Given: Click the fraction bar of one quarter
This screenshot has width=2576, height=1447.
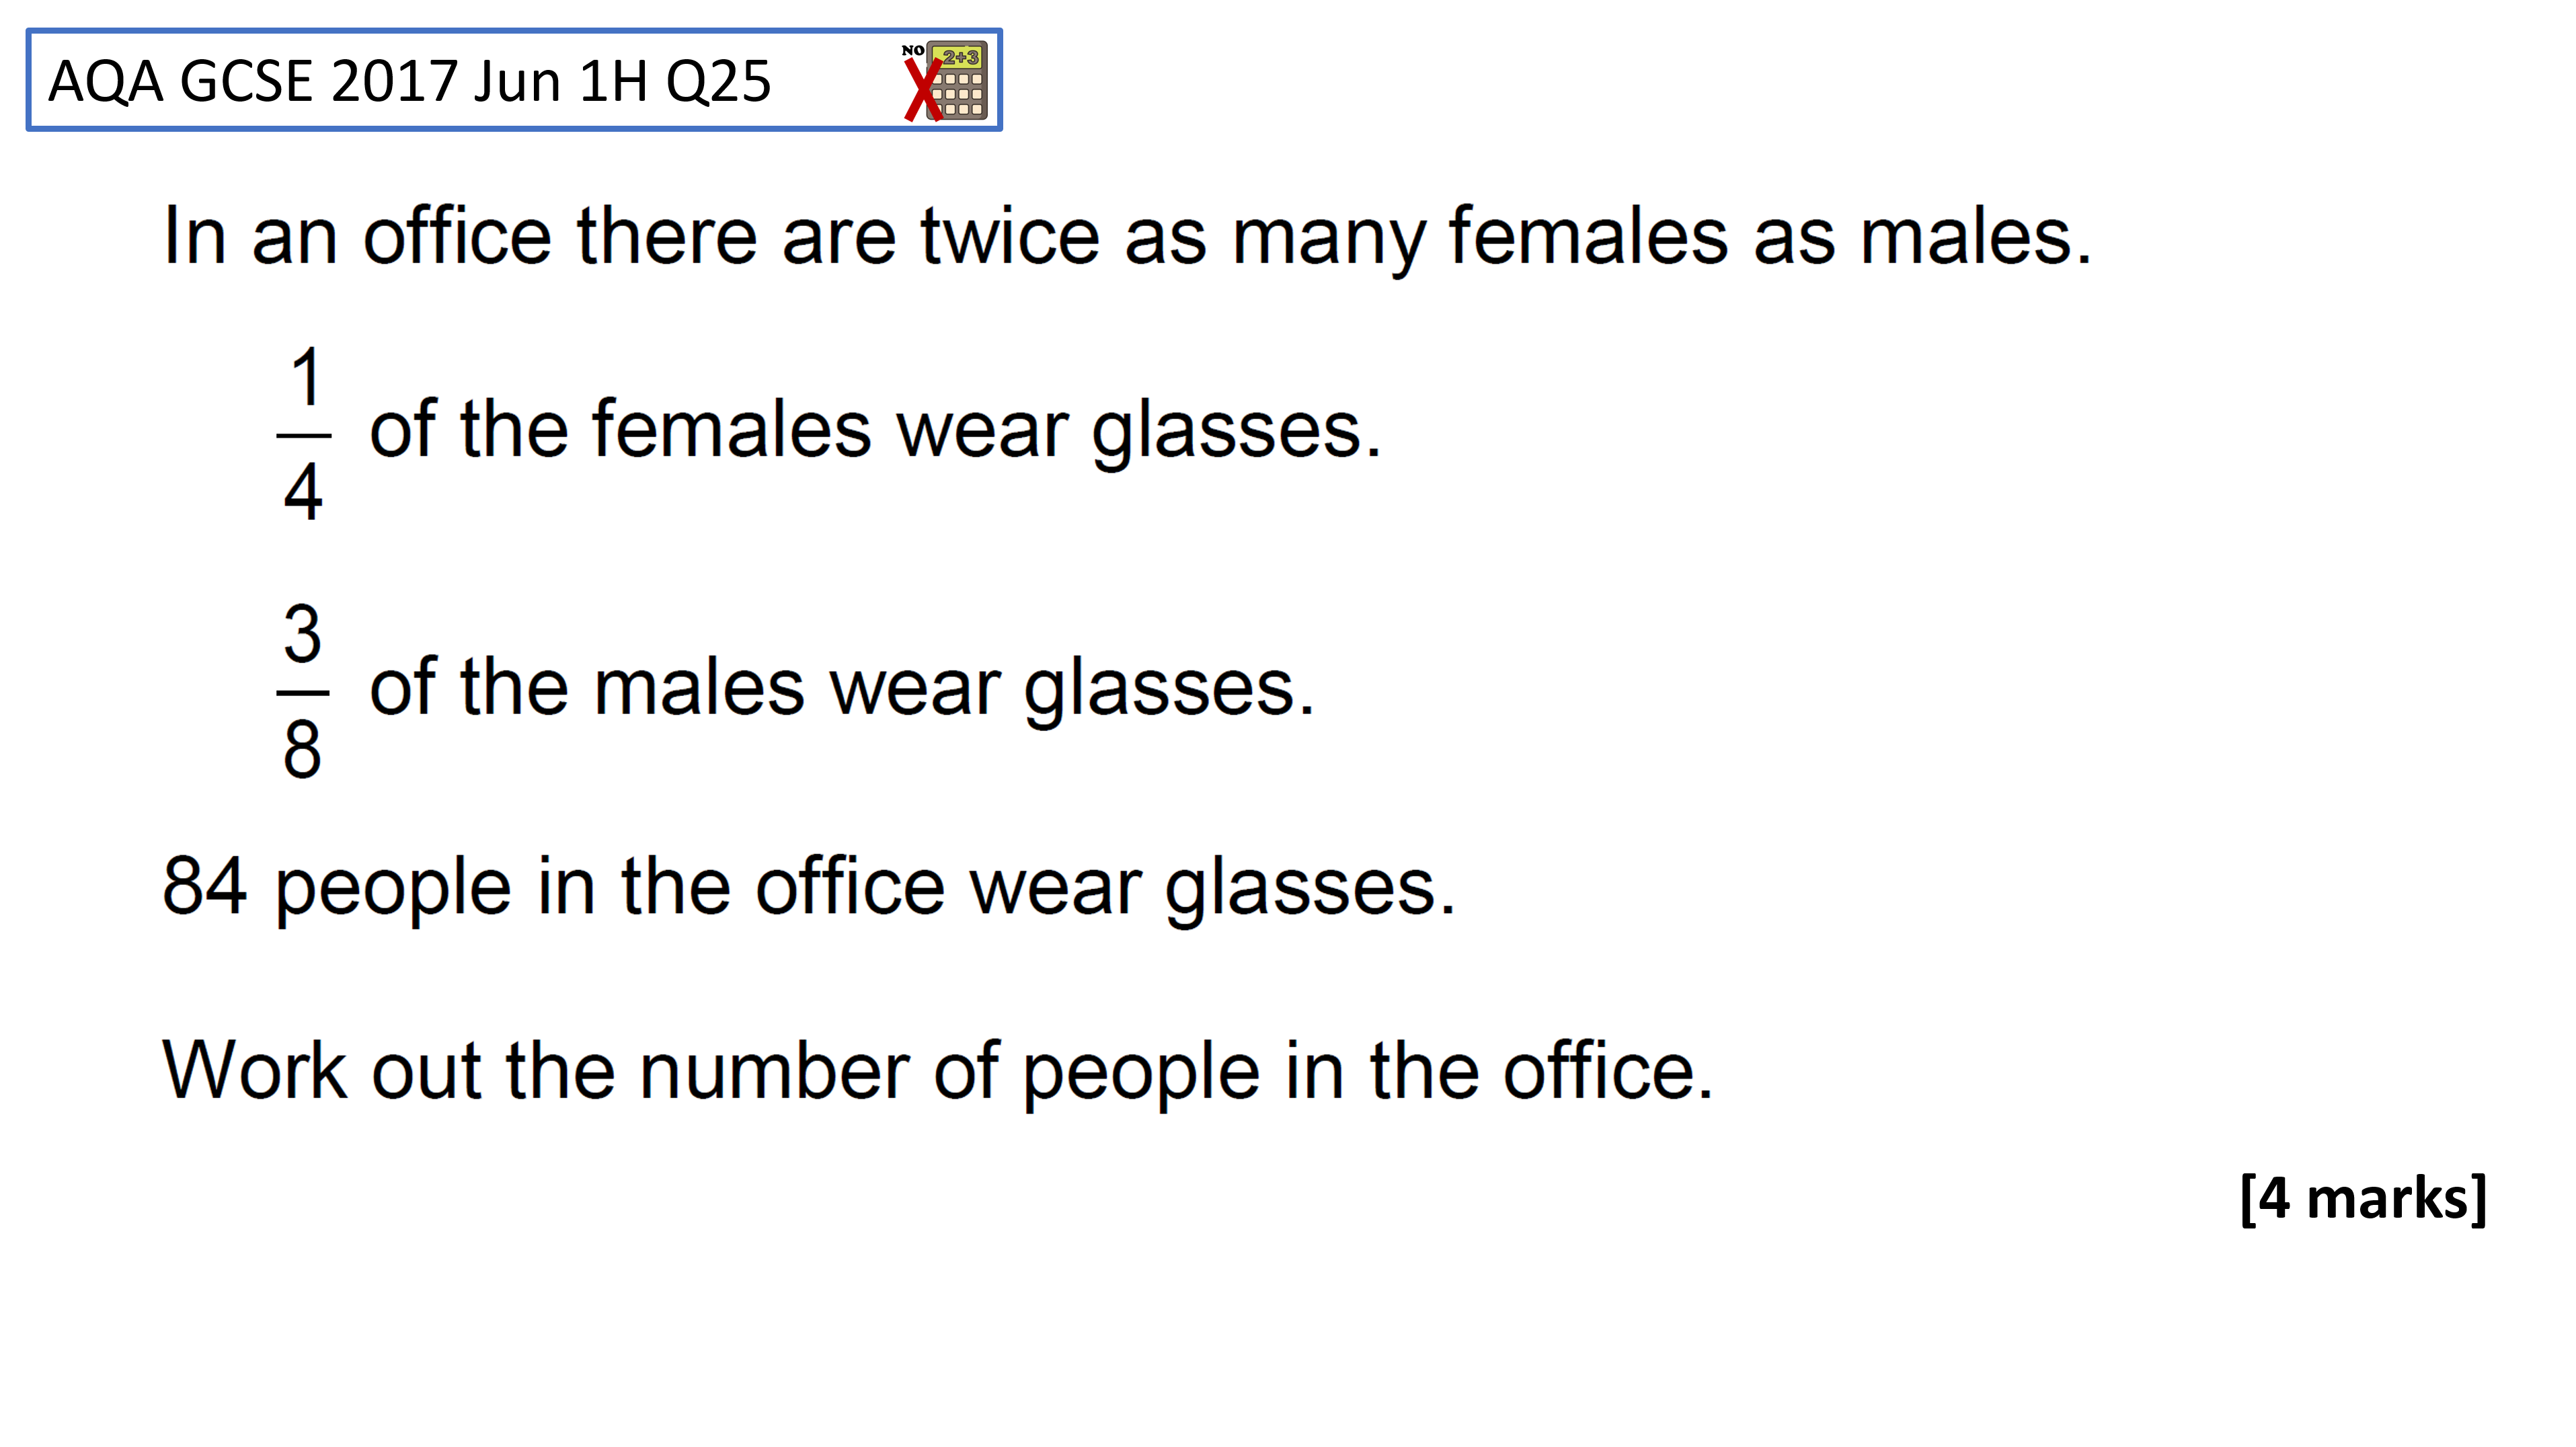Looking at the screenshot, I should [303, 435].
